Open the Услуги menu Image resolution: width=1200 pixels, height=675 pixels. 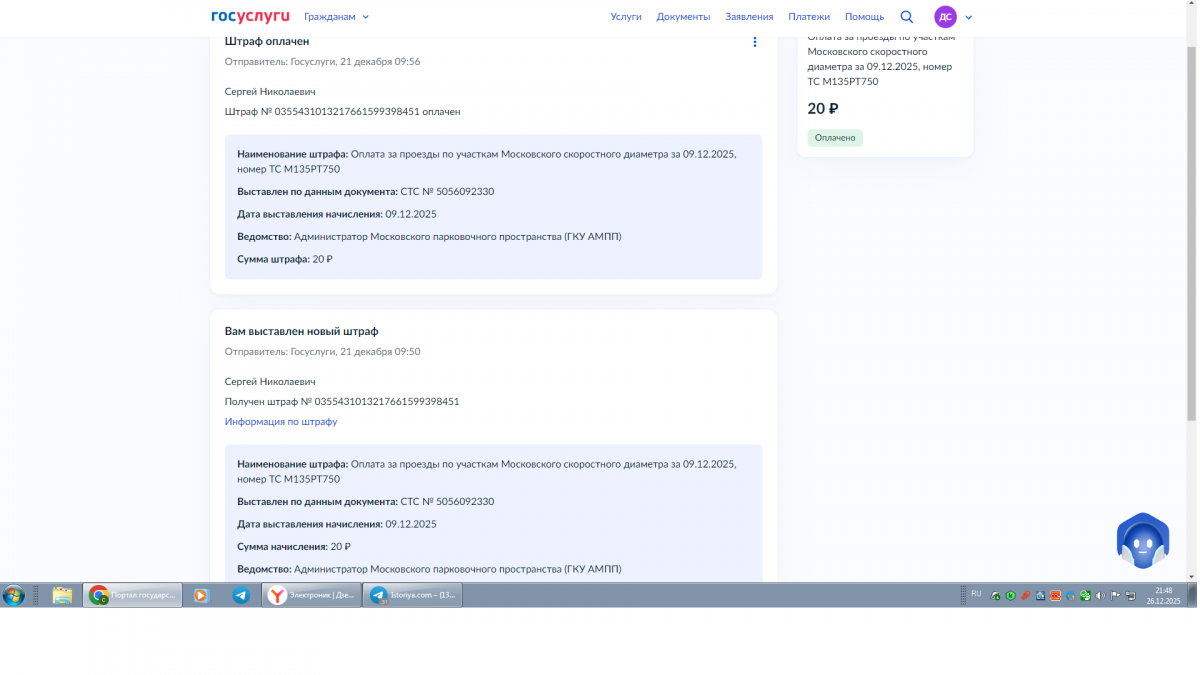click(626, 17)
